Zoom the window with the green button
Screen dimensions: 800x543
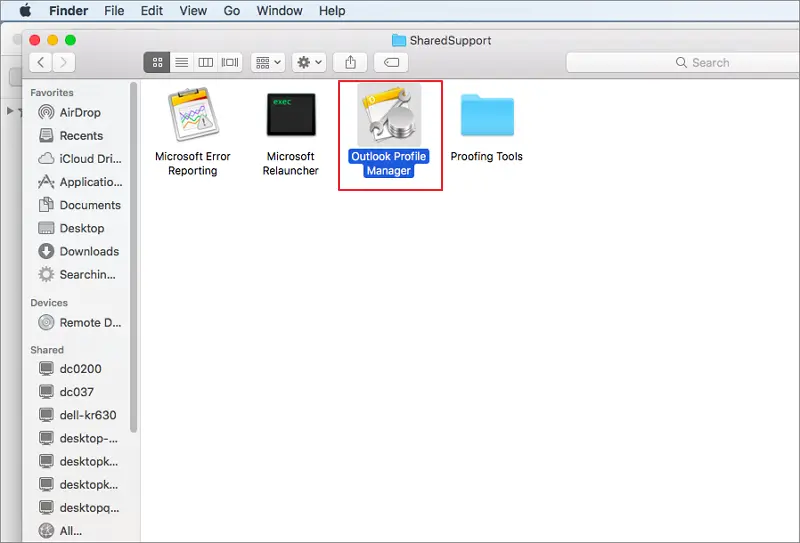tap(70, 40)
